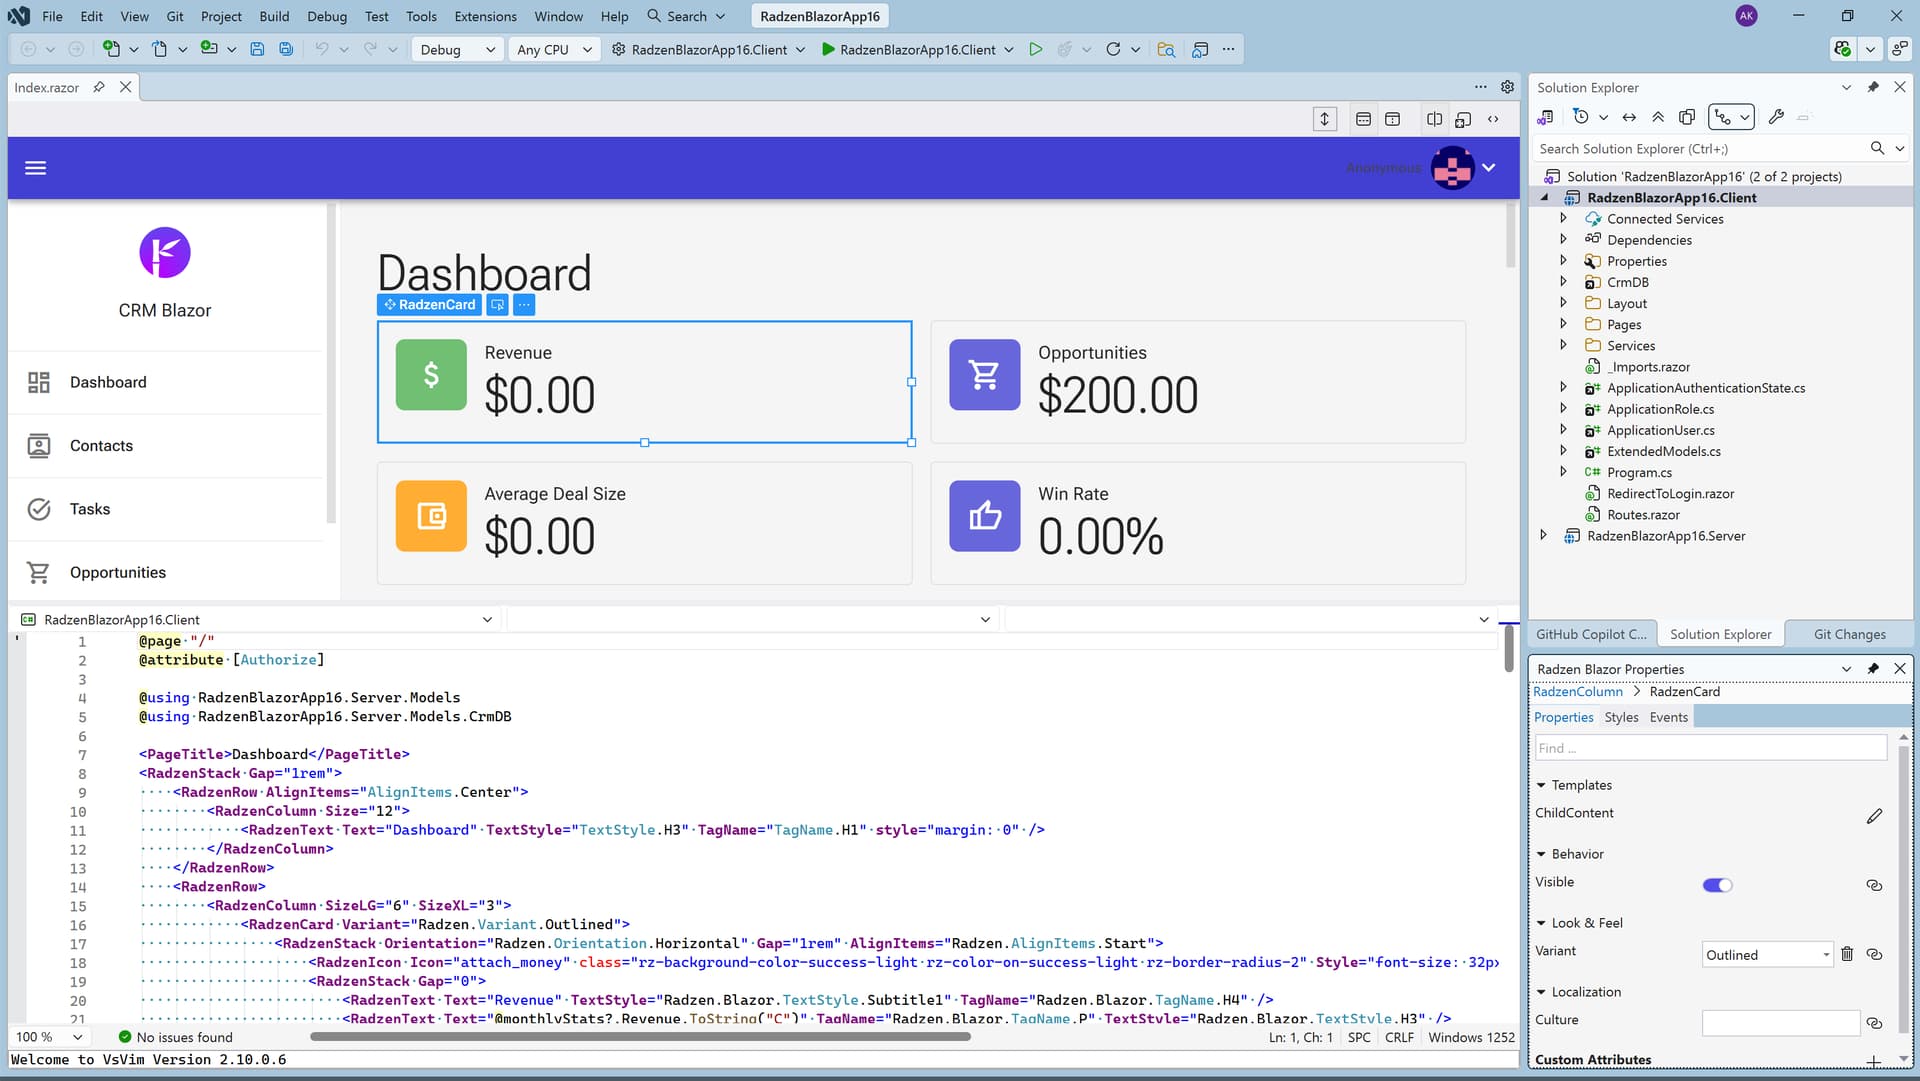1920x1081 pixels.
Task: Click Contacts in the CRM sidebar
Action: [x=101, y=446]
